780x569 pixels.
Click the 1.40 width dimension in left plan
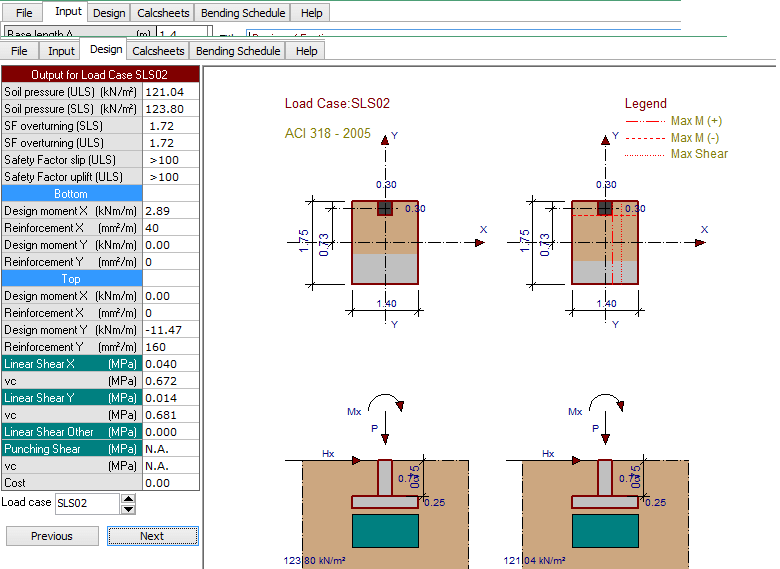tap(387, 303)
